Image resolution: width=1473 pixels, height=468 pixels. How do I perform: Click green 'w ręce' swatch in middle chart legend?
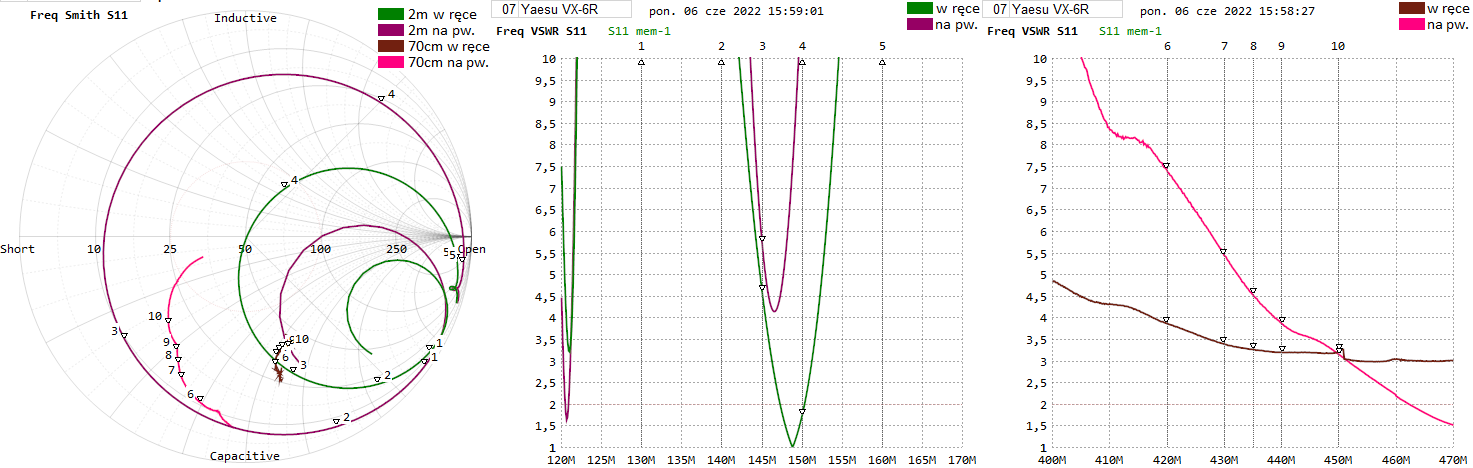pos(918,8)
